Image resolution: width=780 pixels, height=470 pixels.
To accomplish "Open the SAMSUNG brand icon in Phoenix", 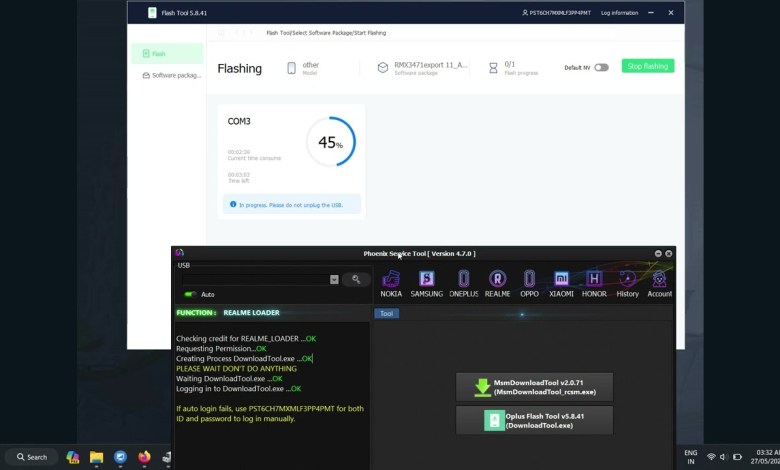I will point(426,284).
